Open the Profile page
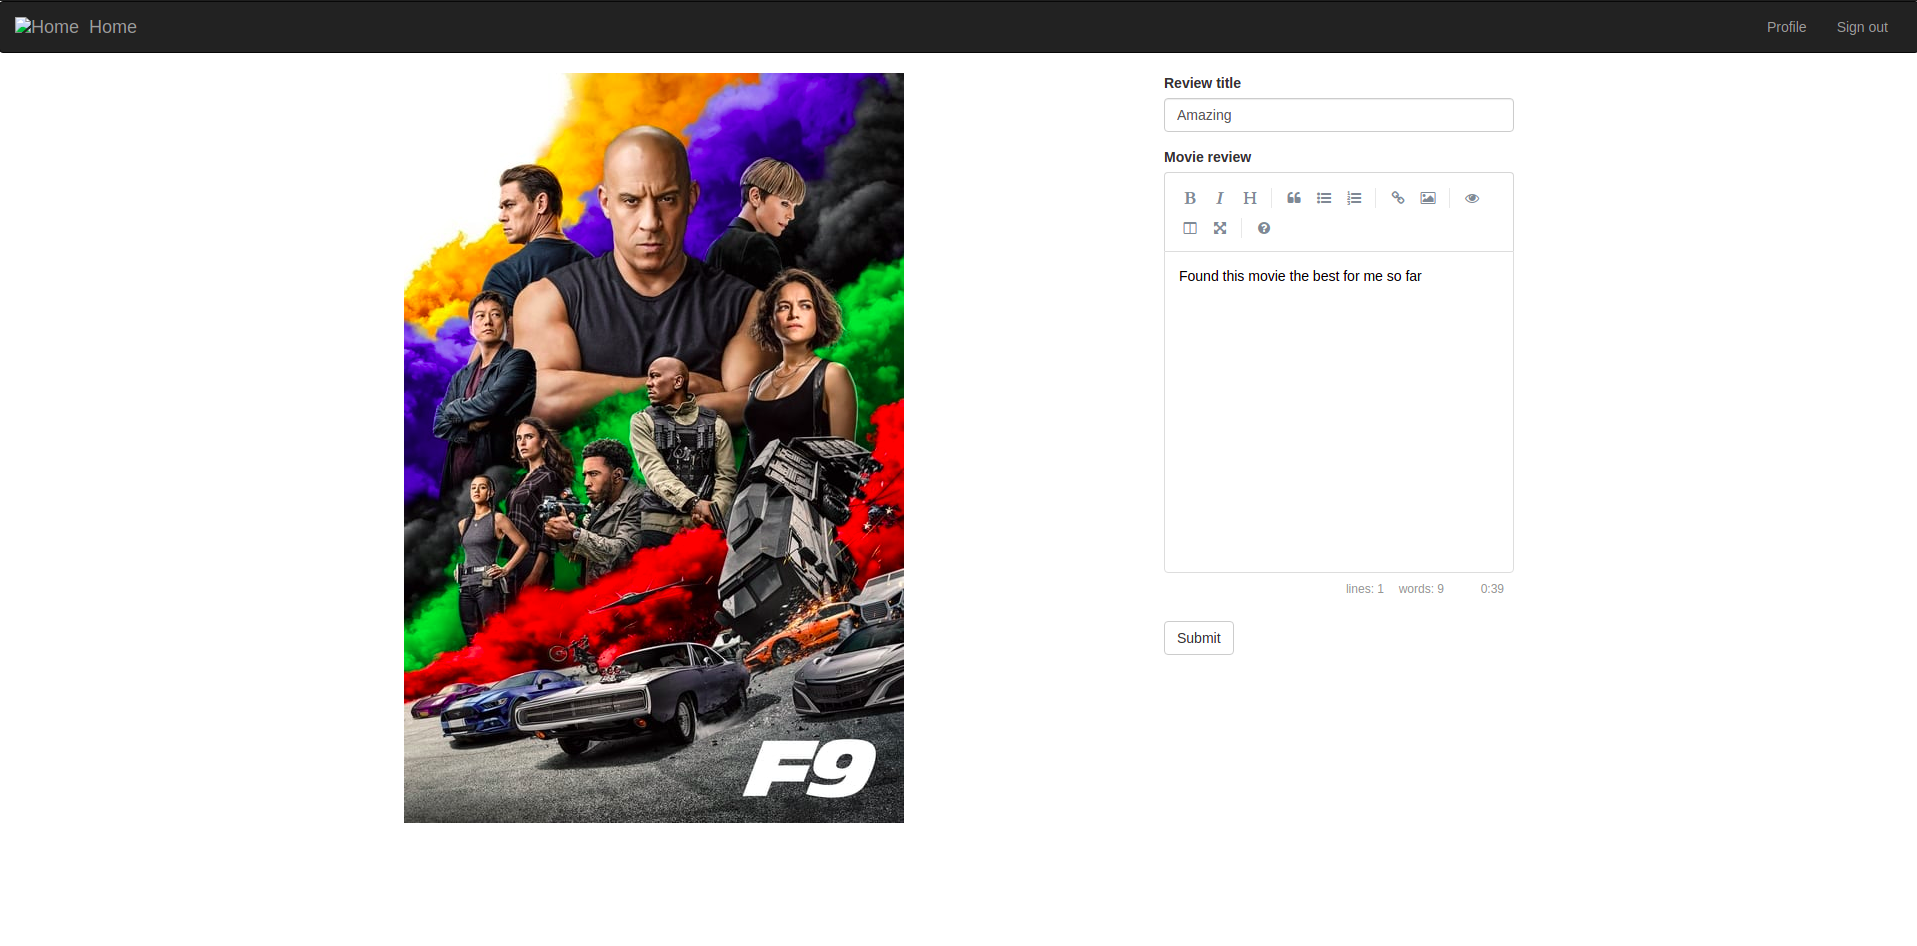 point(1786,27)
